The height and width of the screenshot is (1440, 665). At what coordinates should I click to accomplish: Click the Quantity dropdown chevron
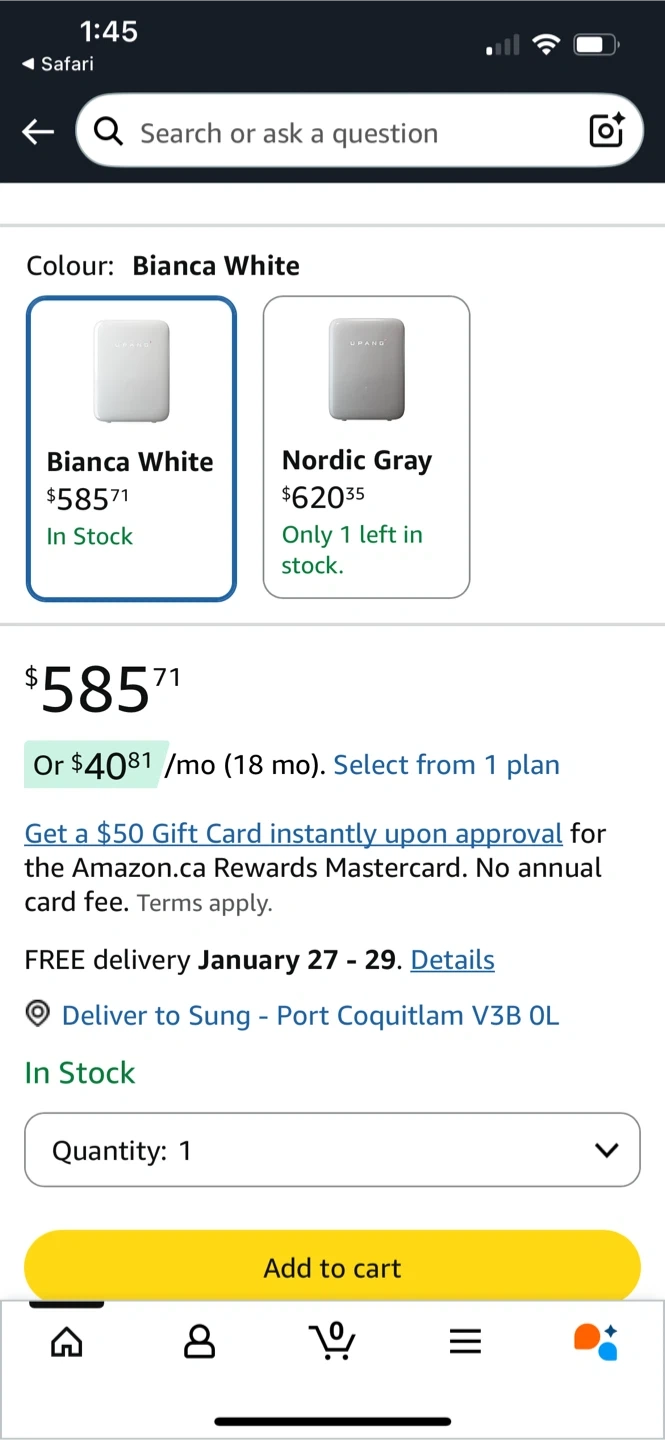pos(606,1150)
